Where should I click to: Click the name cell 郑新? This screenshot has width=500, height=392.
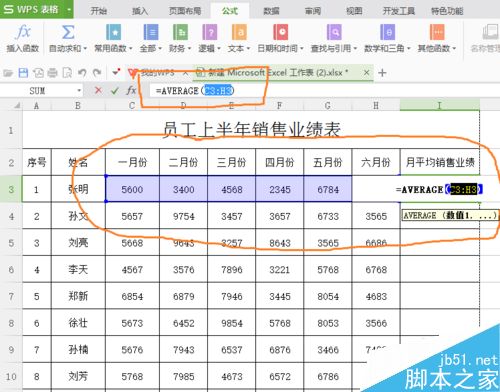[78, 296]
